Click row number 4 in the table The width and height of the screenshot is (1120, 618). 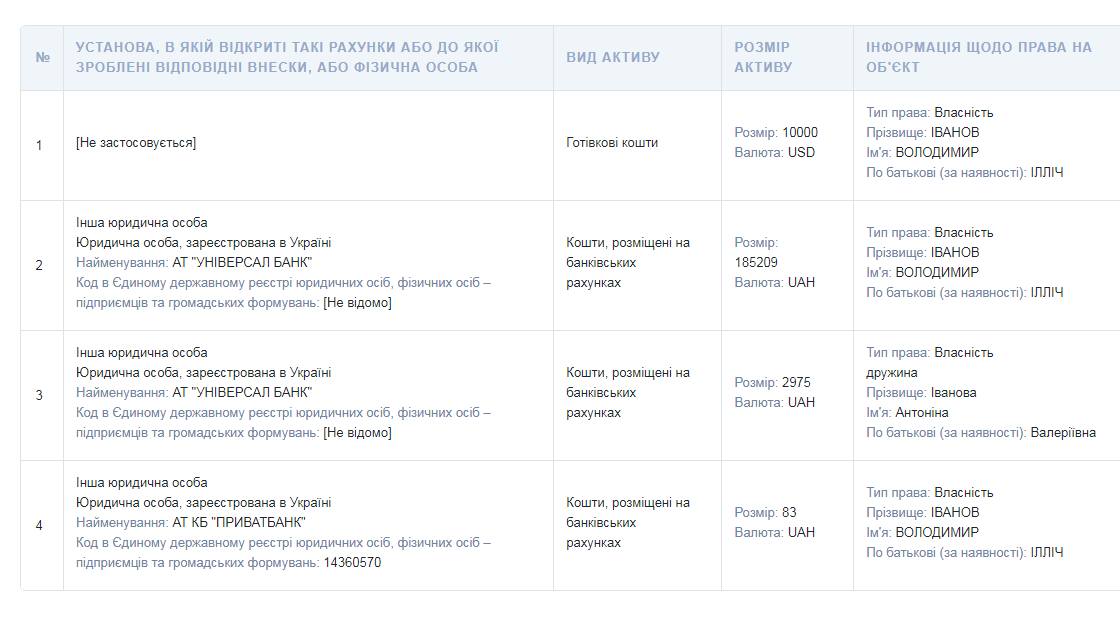pos(40,525)
